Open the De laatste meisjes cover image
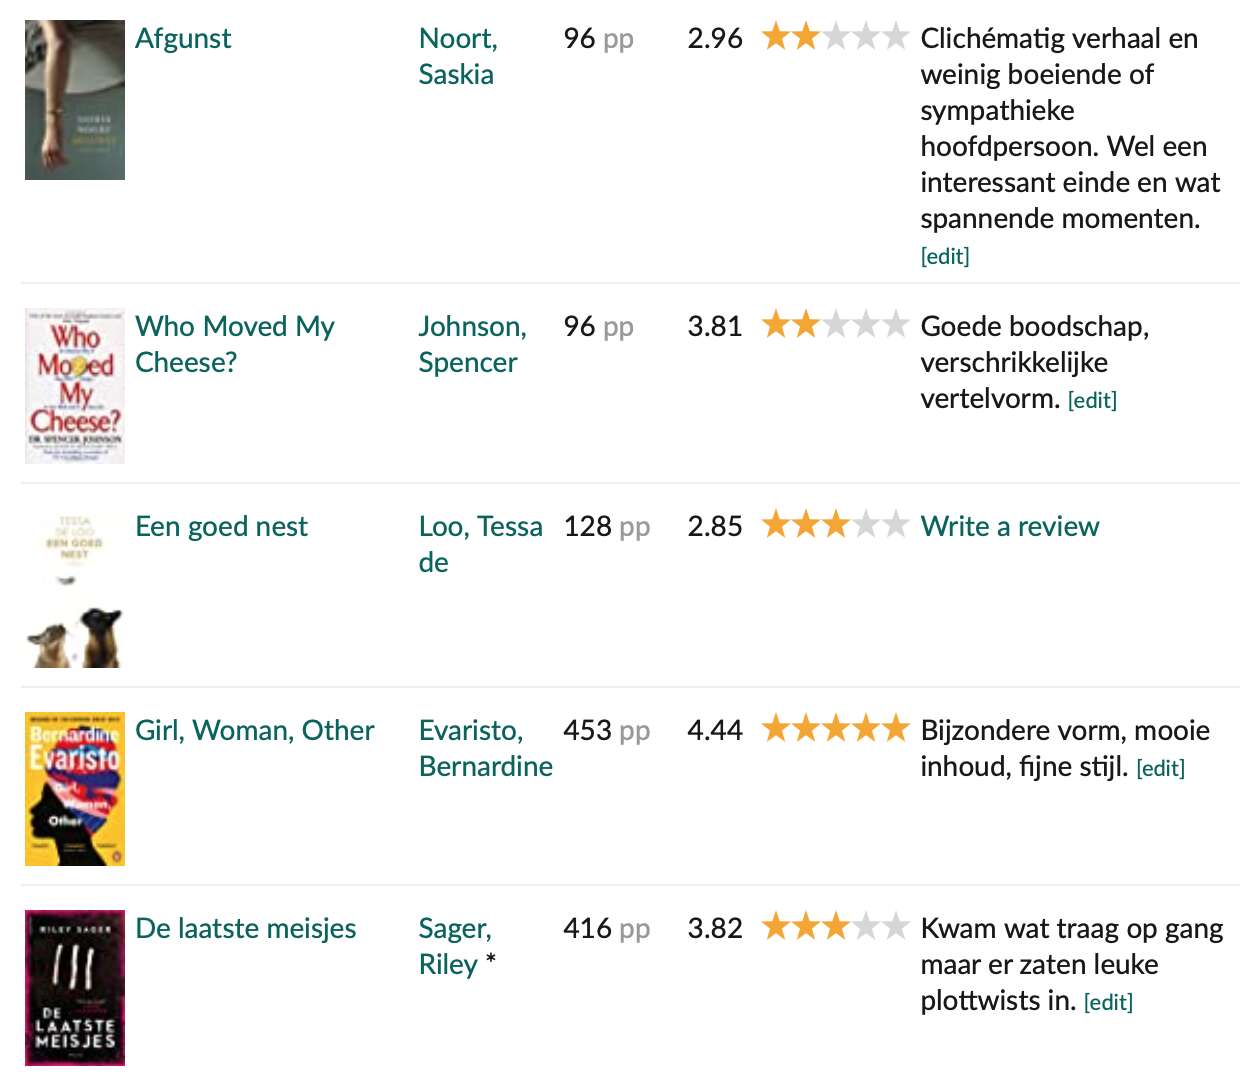The image size is (1240, 1078). (x=75, y=988)
